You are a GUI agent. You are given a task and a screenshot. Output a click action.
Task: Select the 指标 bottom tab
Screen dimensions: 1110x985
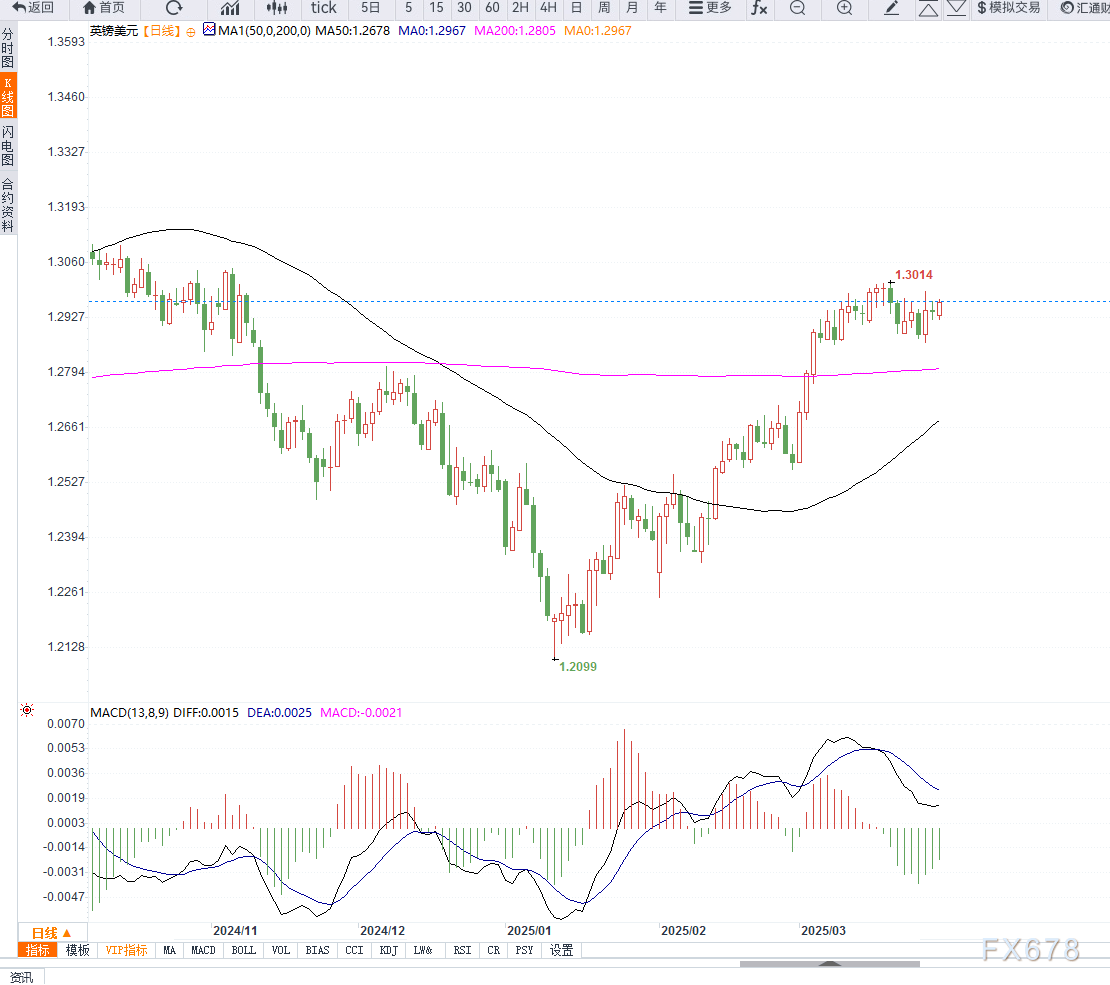click(x=38, y=950)
